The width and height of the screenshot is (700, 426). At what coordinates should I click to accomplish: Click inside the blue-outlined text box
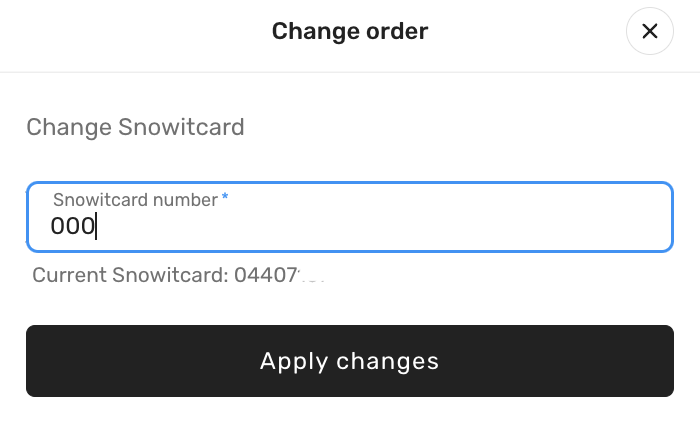350,217
